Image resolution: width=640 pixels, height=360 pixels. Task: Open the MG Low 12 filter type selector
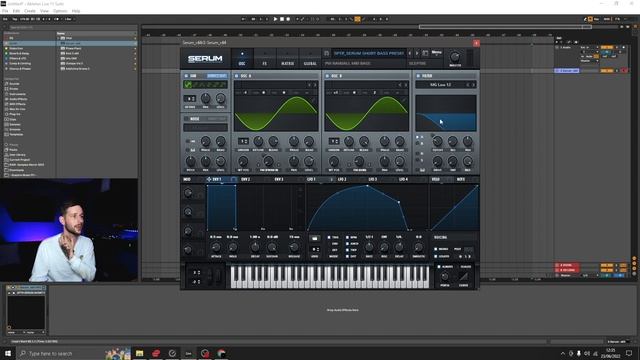(440, 85)
